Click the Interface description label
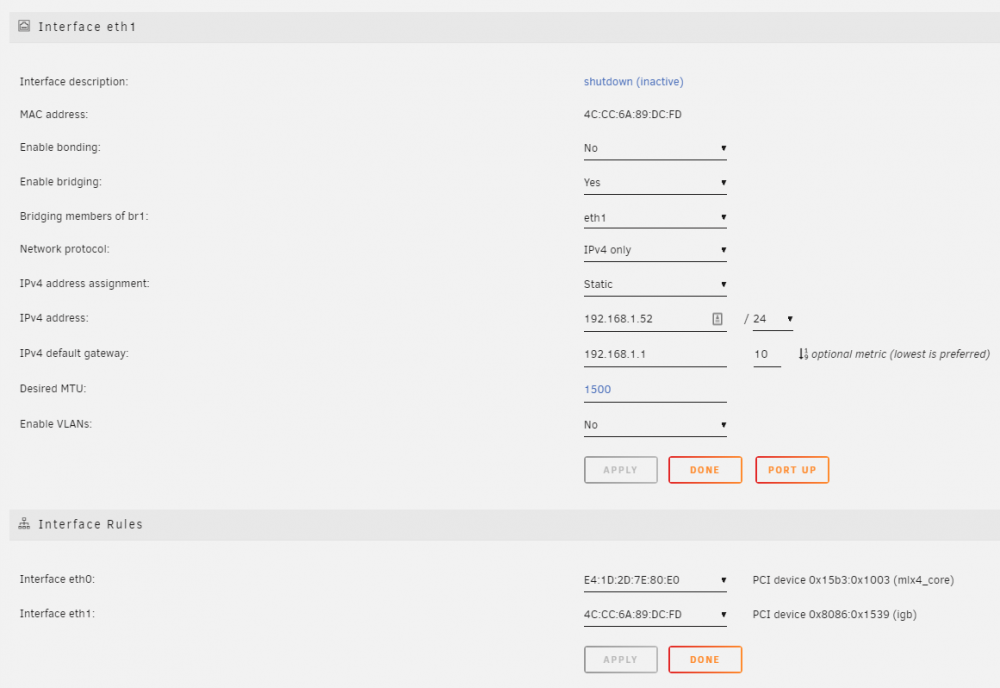The width and height of the screenshot is (1000, 688). pos(74,82)
